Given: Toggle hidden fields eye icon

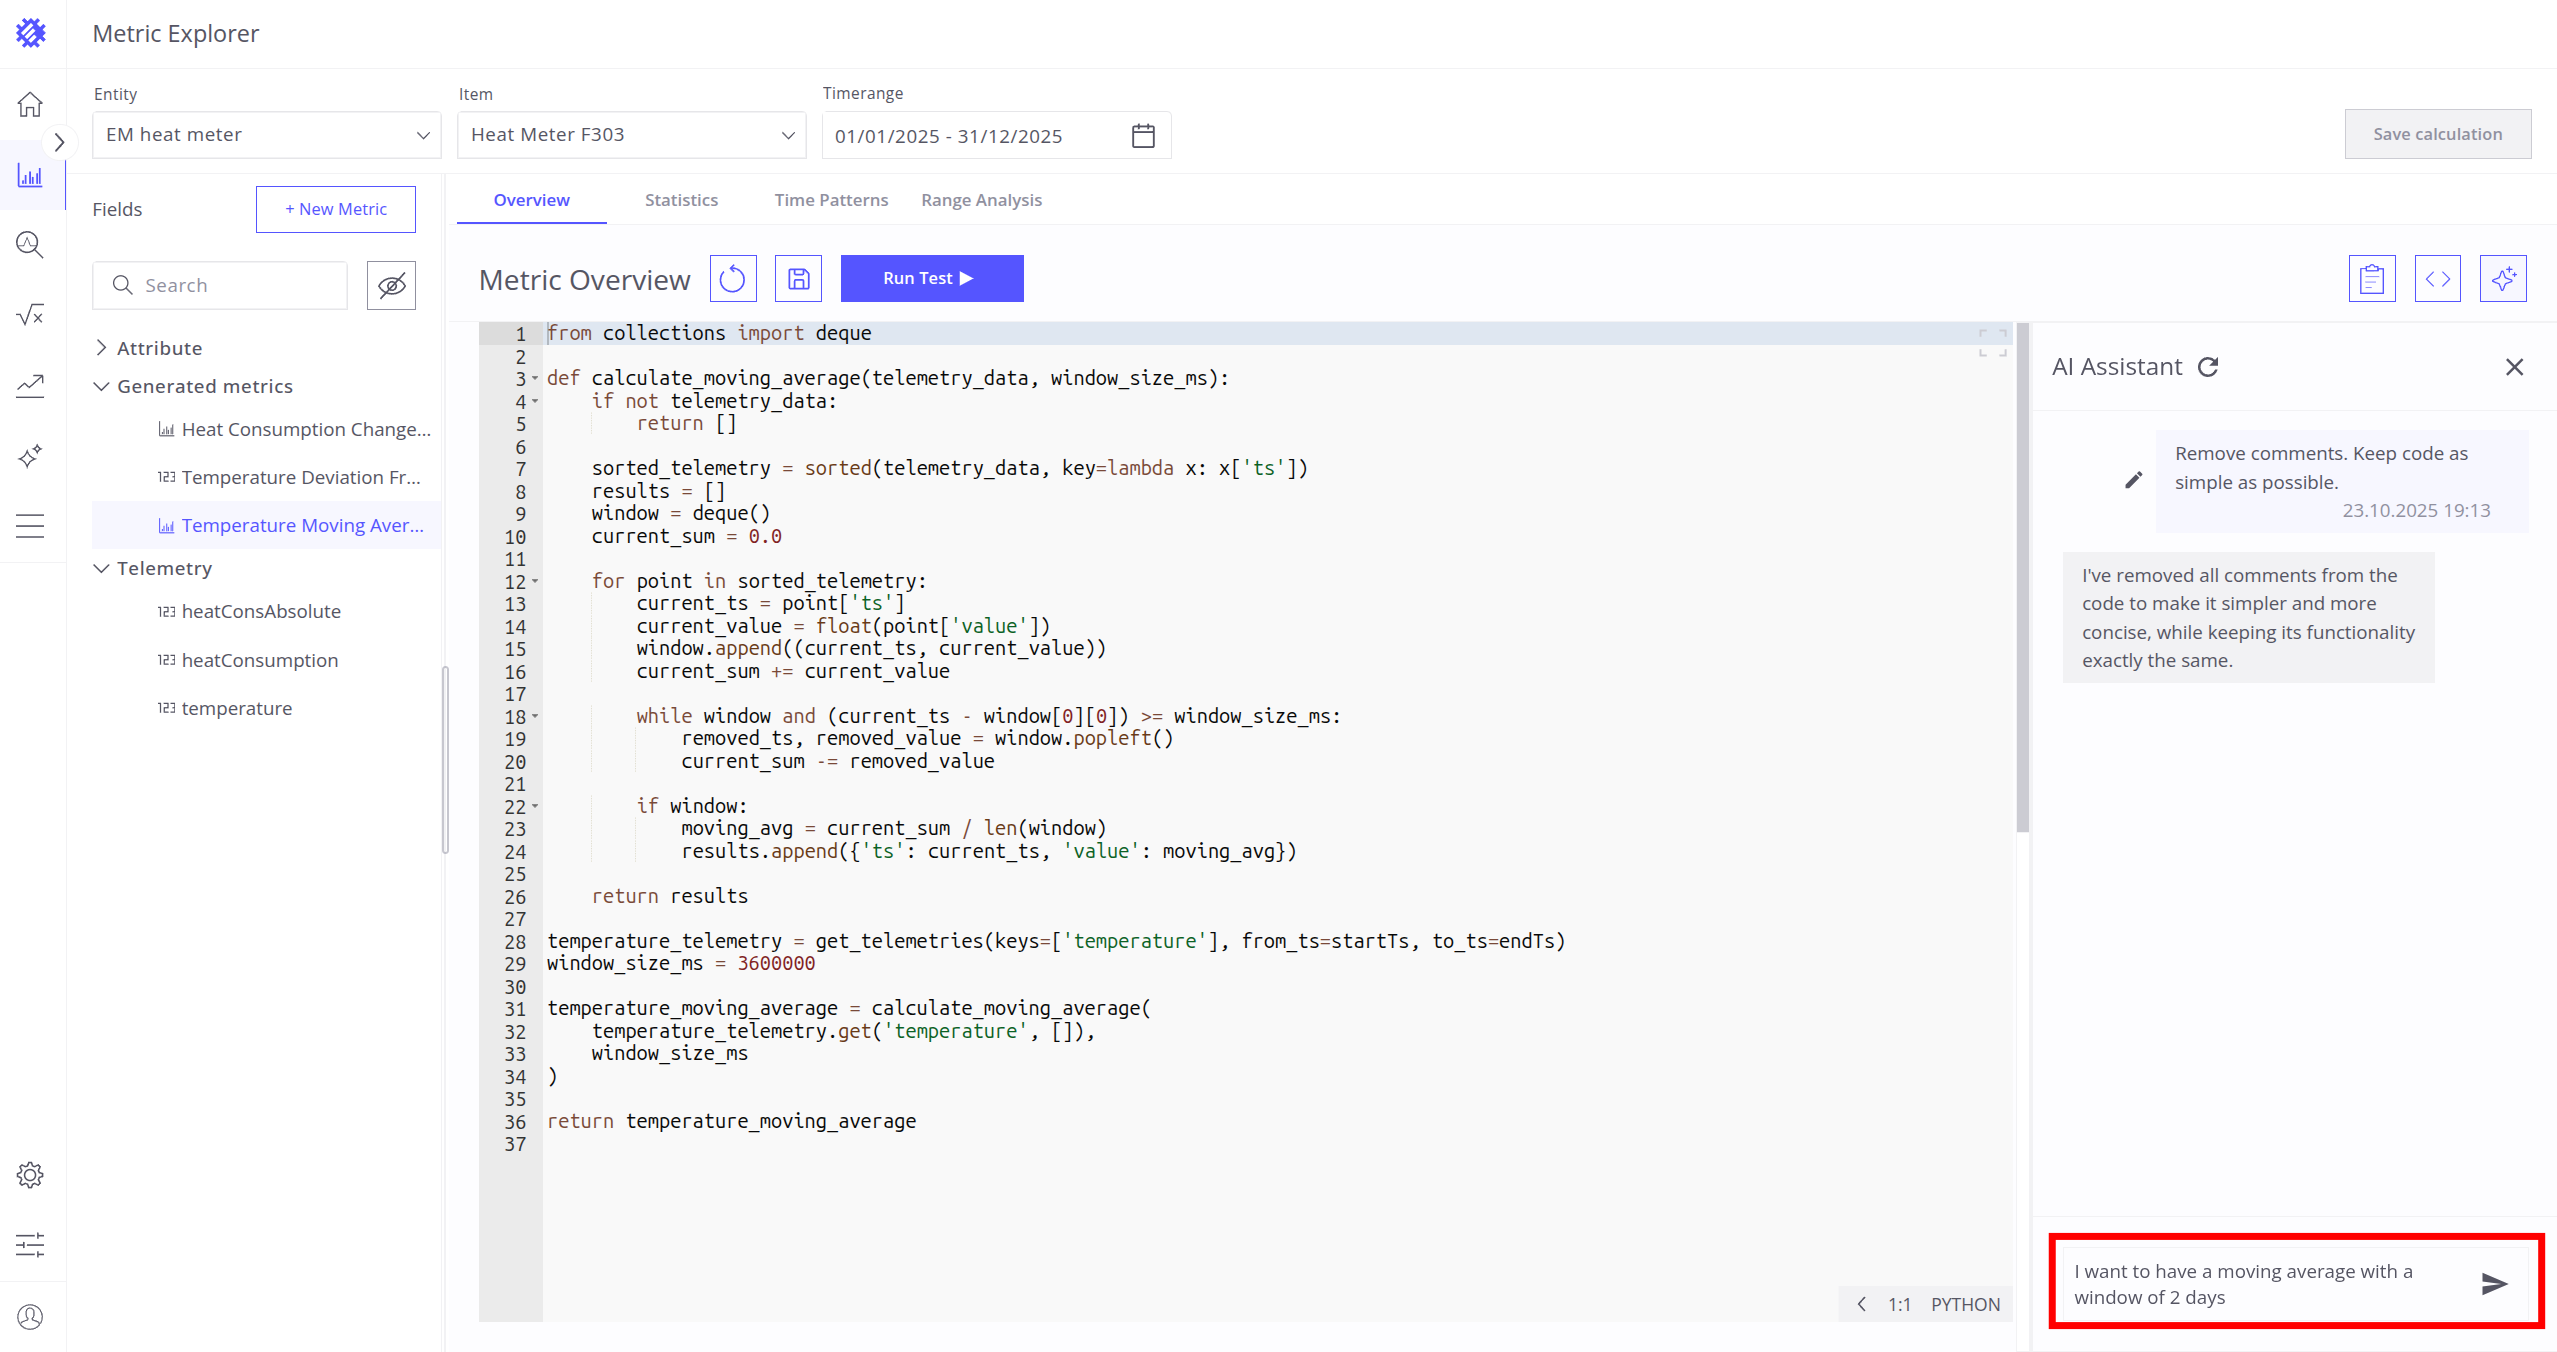Looking at the screenshot, I should (391, 286).
